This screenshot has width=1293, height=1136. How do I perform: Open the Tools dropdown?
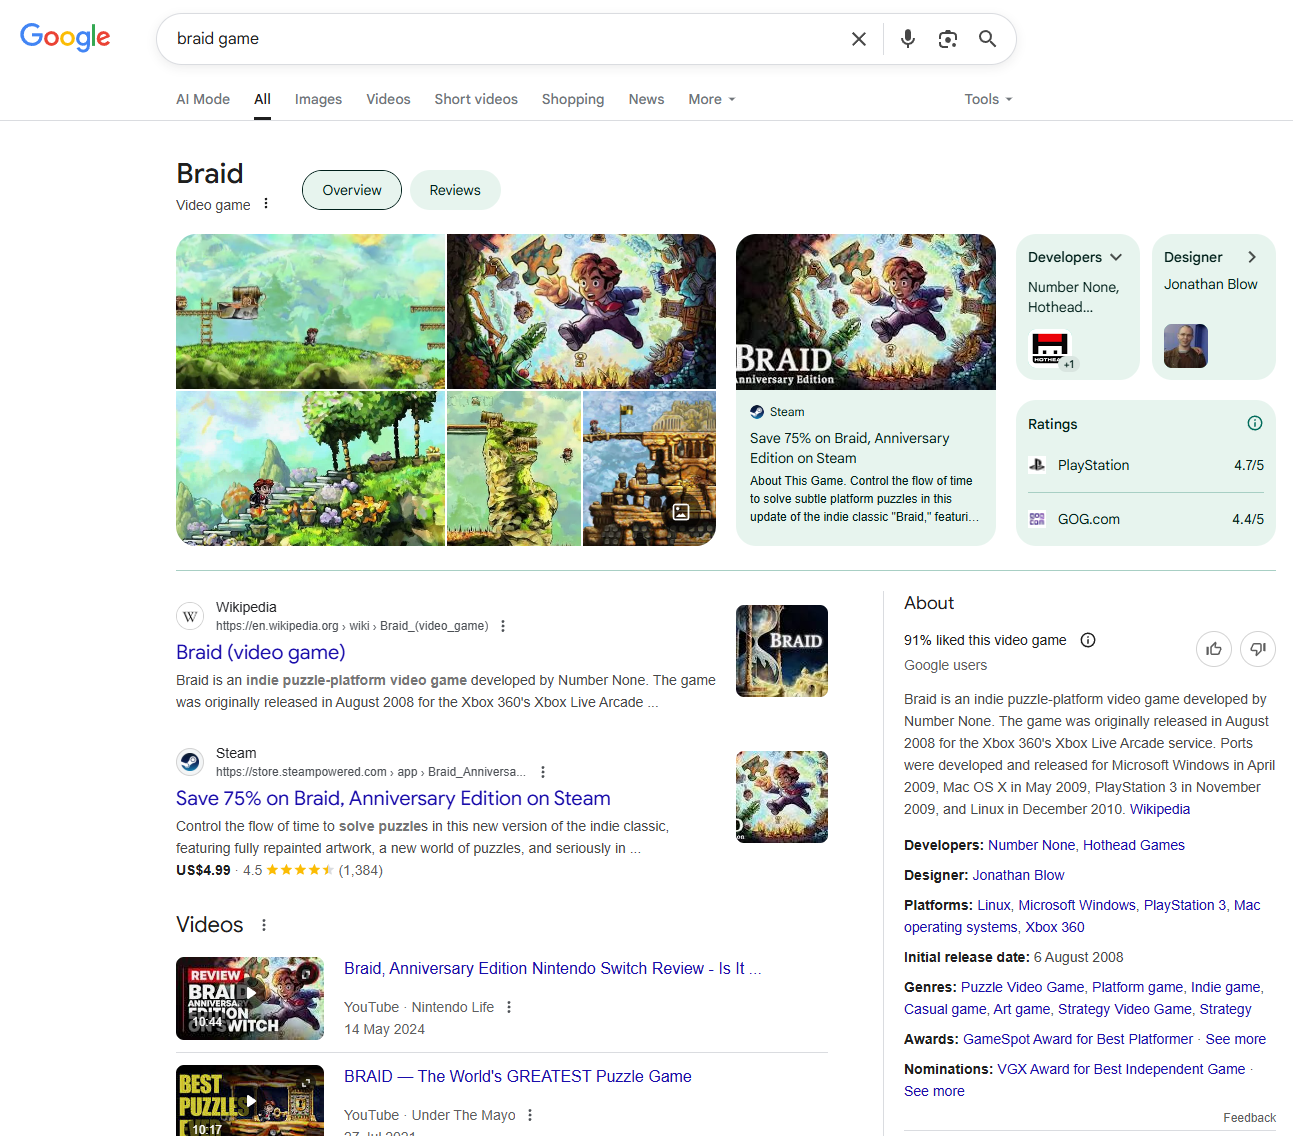pyautogui.click(x=988, y=99)
